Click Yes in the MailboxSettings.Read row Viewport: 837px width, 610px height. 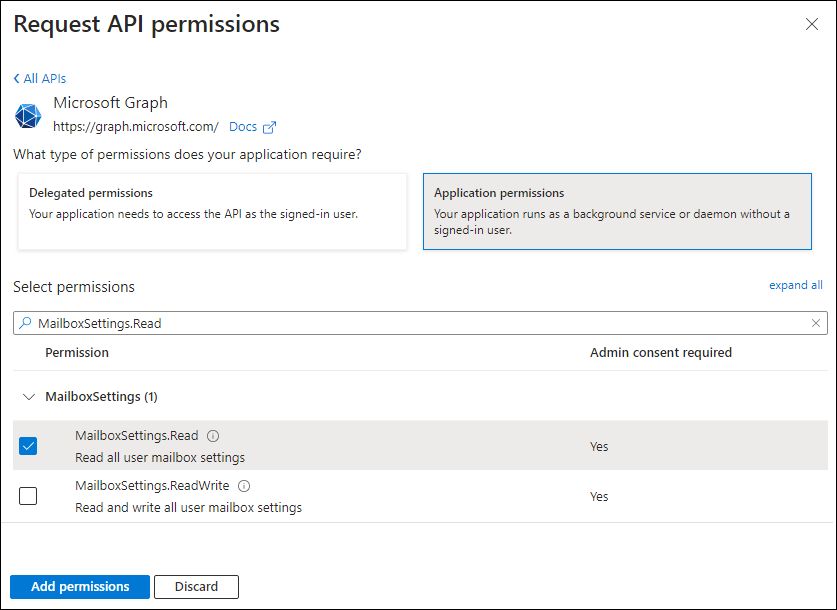599,446
